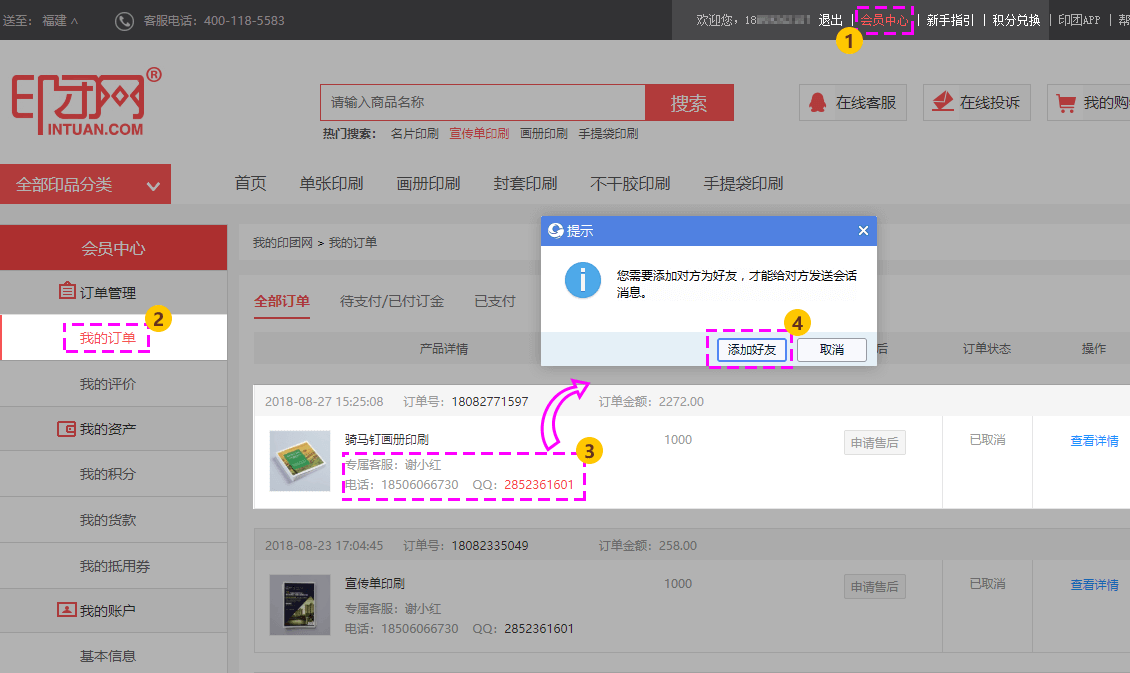Open the 全部印品分类 category dropdown
Image resolution: width=1130 pixels, height=673 pixels.
pos(86,183)
